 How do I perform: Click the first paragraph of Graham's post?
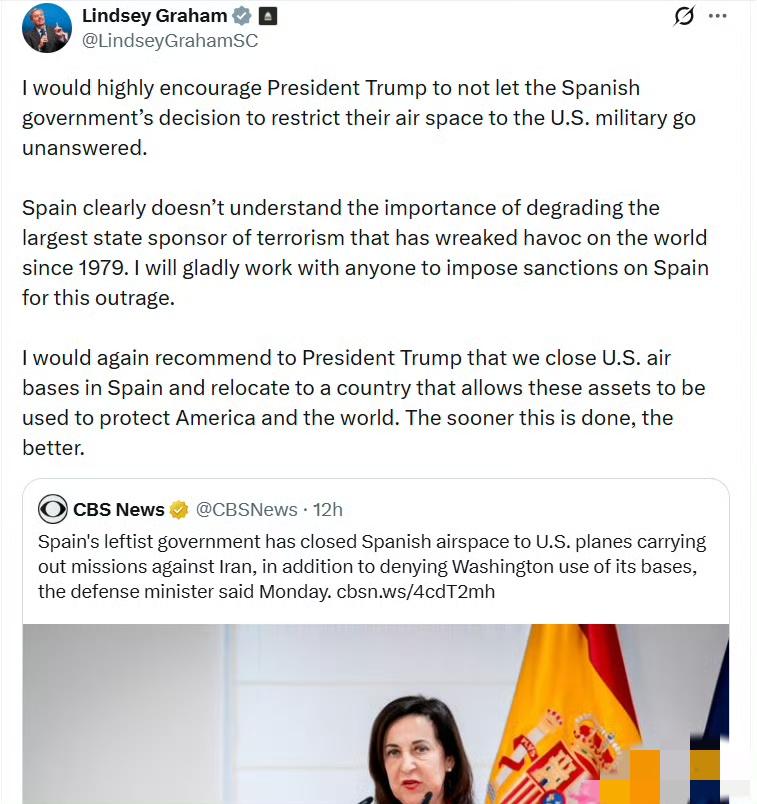358,118
